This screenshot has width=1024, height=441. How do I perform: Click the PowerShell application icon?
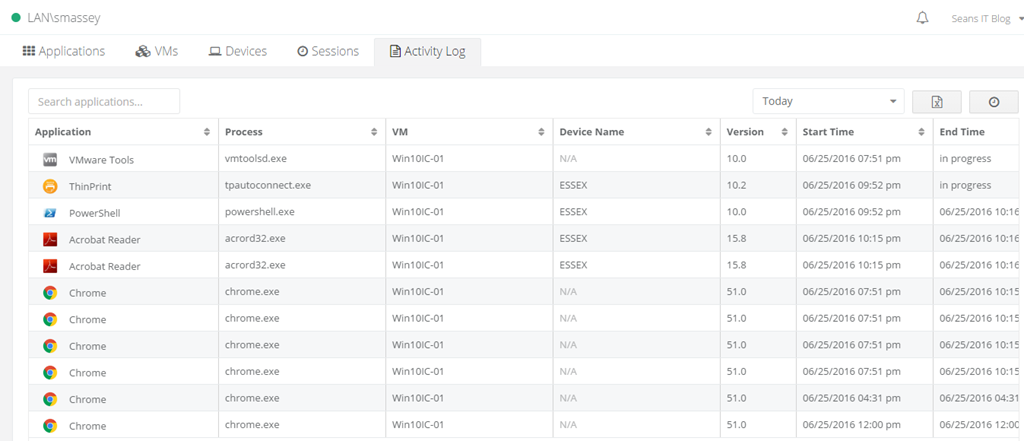[50, 213]
